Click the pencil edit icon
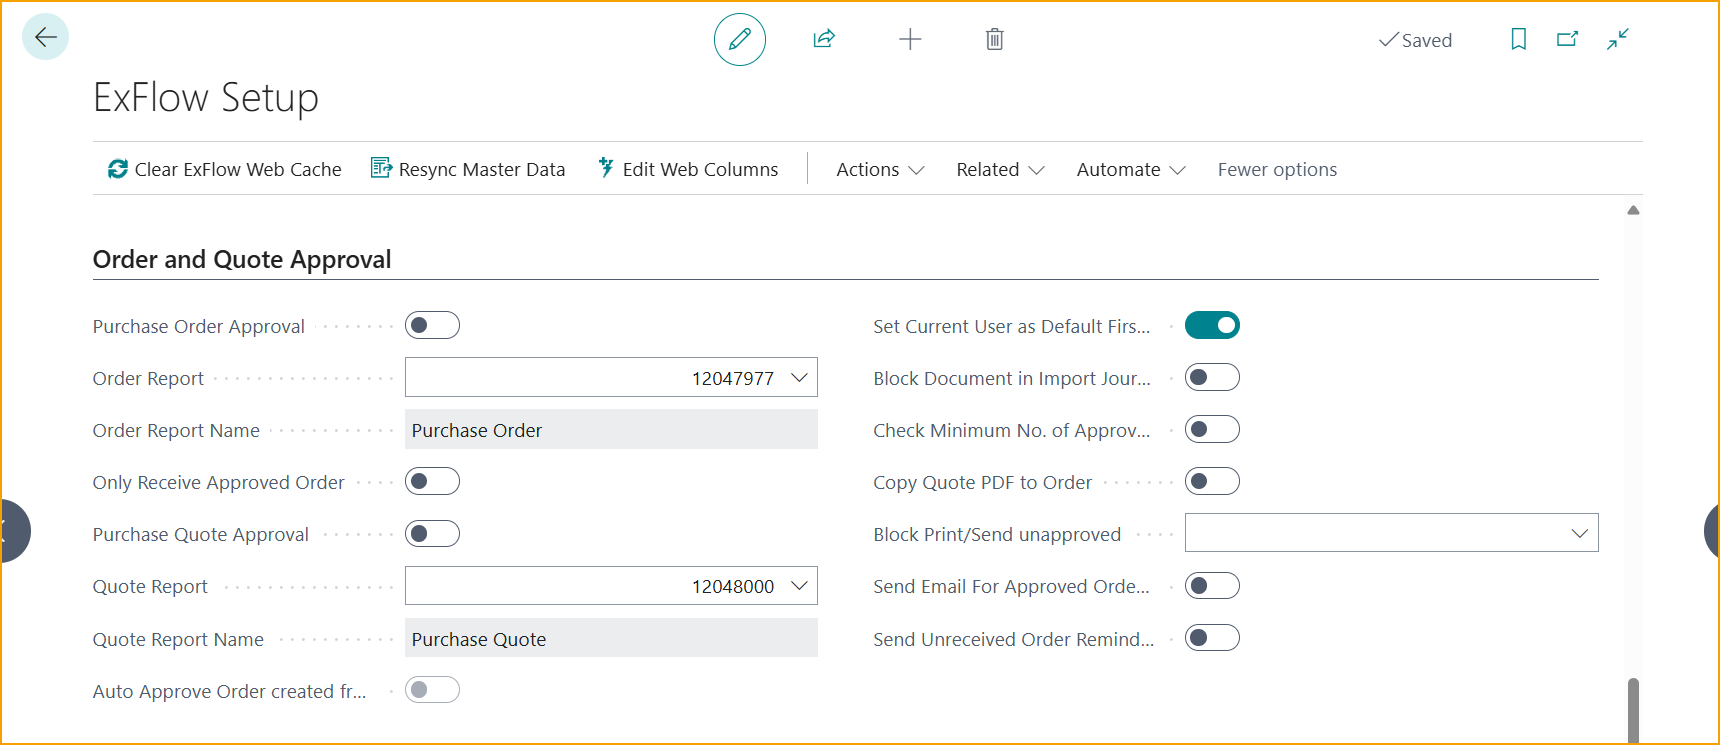The image size is (1720, 745). pos(740,40)
